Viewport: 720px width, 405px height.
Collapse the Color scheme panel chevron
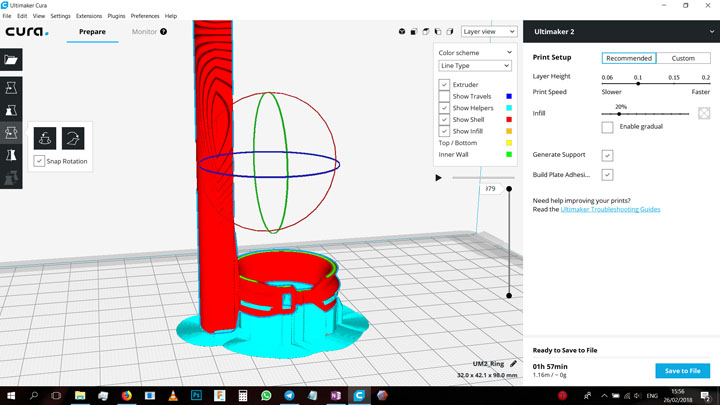[509, 52]
